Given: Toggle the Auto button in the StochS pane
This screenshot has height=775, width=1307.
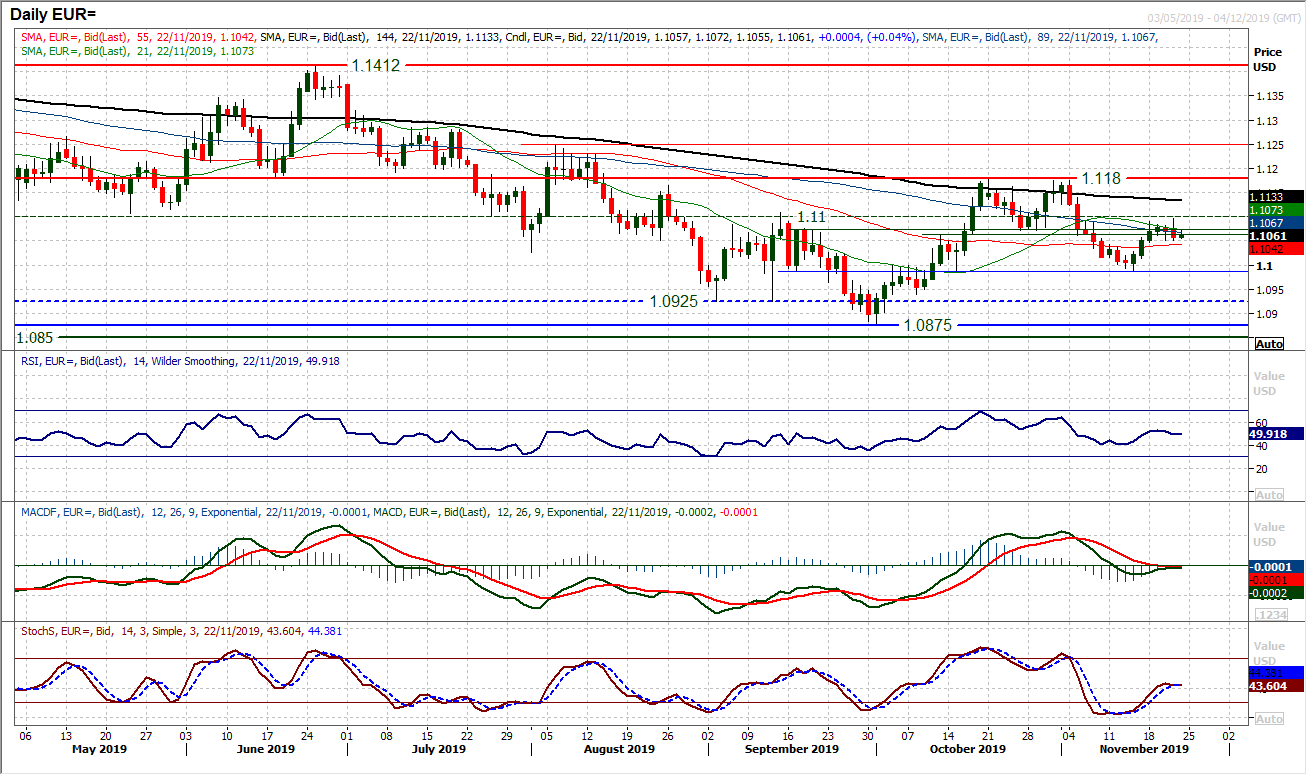Looking at the screenshot, I should point(1268,718).
